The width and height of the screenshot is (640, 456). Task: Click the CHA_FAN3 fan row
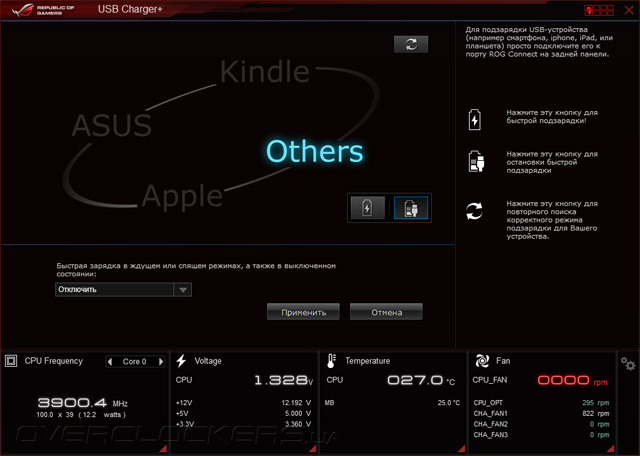(541, 435)
